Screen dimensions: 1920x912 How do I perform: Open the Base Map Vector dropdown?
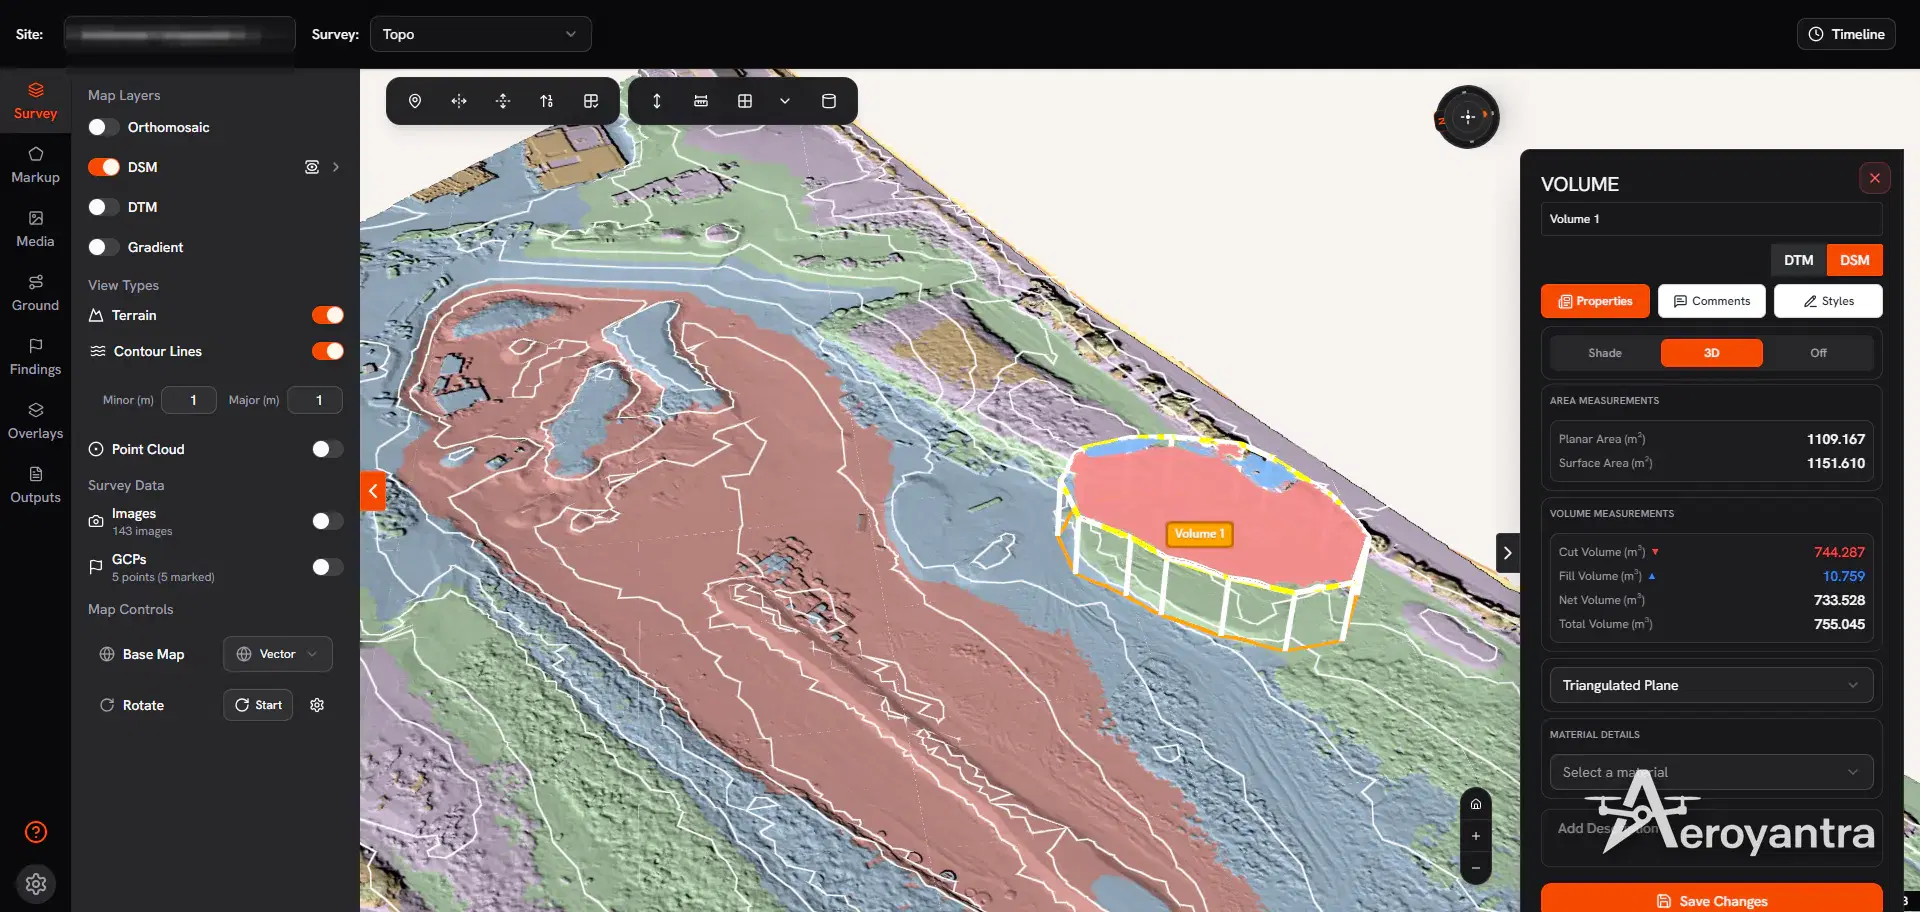[x=278, y=654]
